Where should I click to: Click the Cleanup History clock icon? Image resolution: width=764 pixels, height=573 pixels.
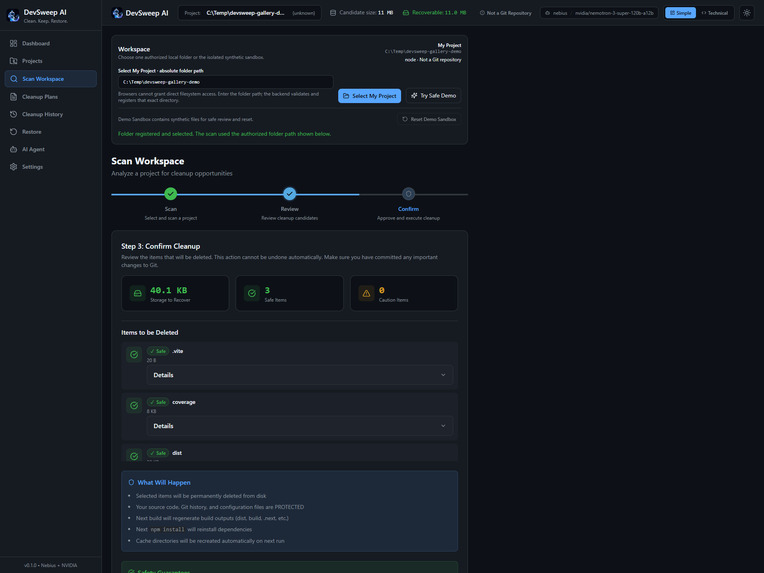coord(14,114)
